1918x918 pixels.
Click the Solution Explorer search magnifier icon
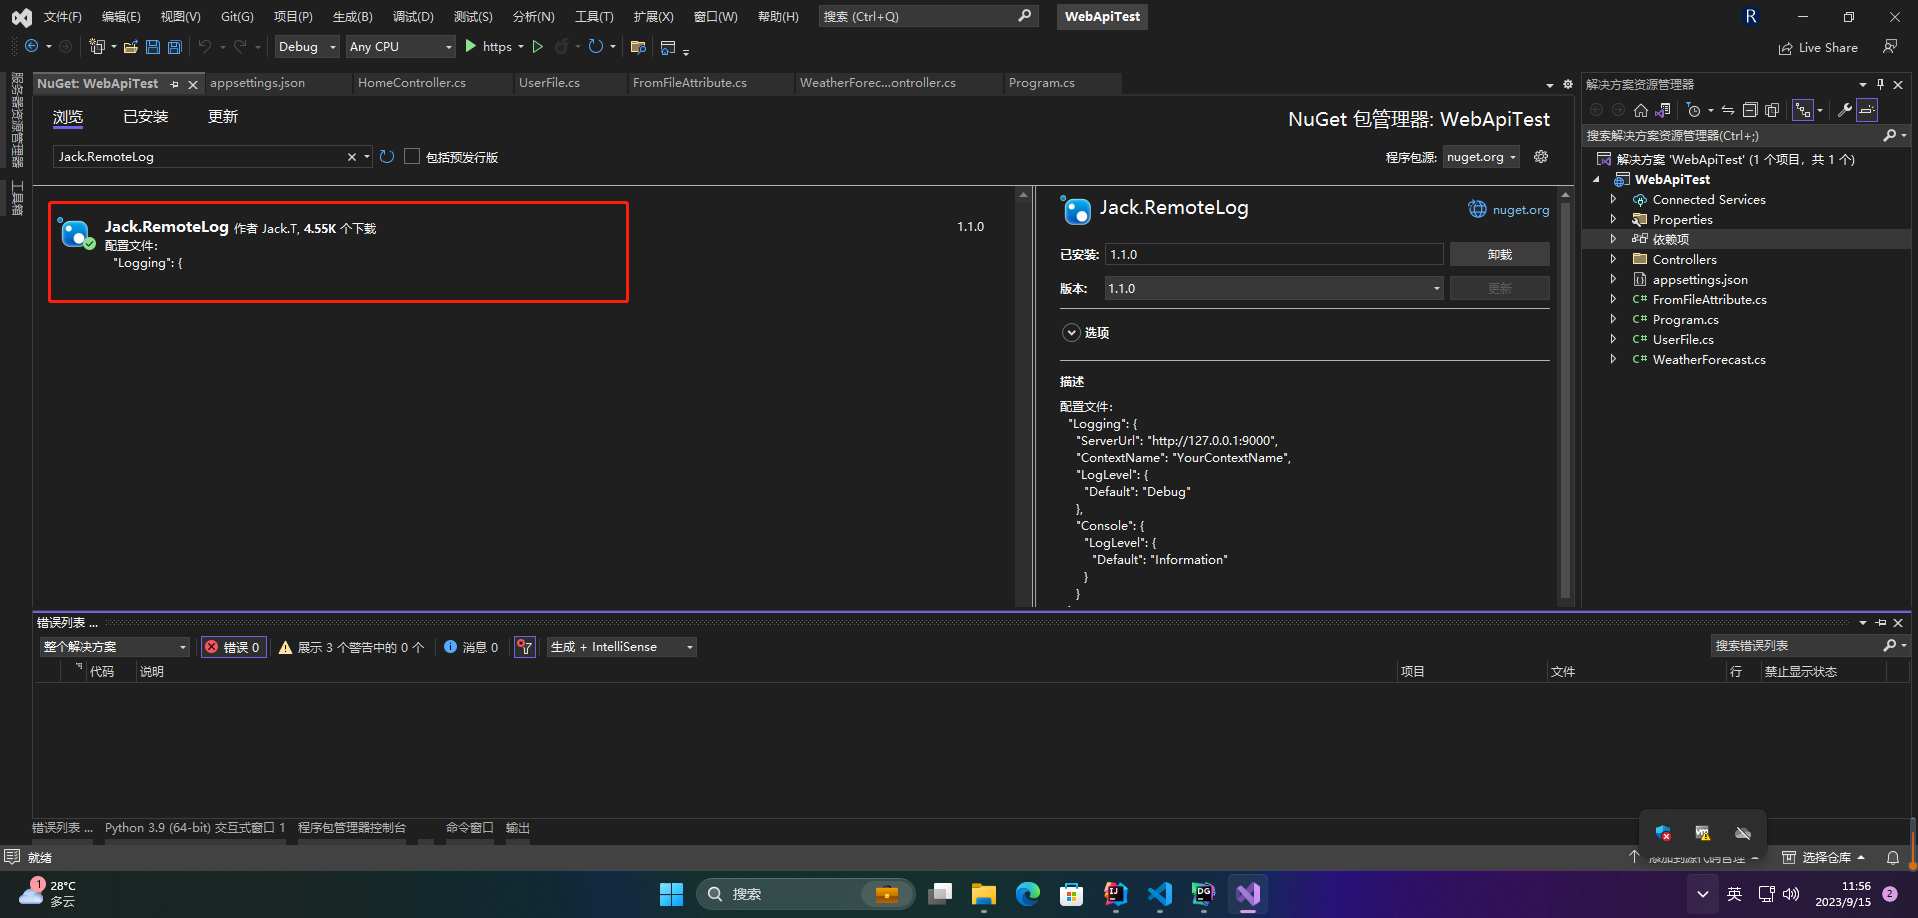click(x=1889, y=135)
